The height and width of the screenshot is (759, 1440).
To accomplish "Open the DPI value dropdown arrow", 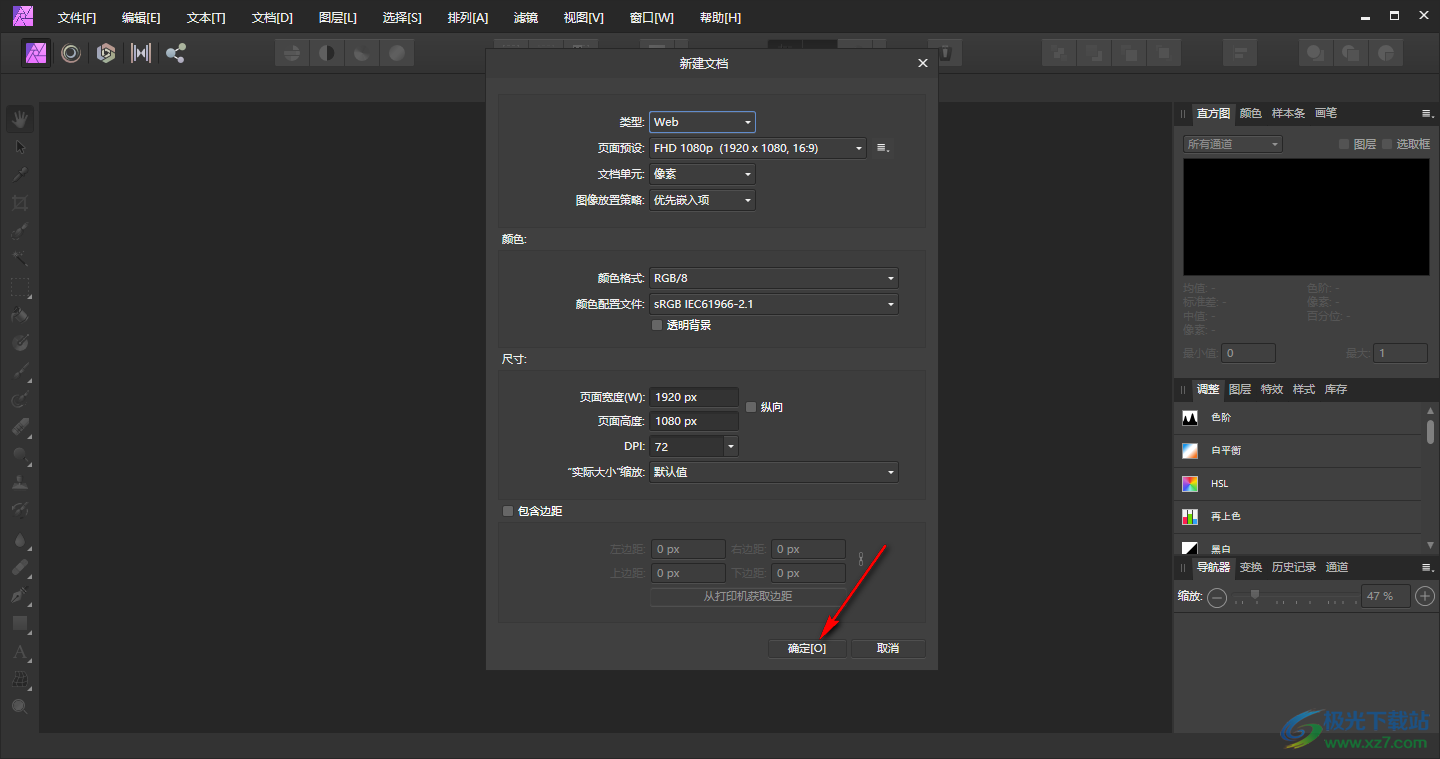I will (731, 446).
